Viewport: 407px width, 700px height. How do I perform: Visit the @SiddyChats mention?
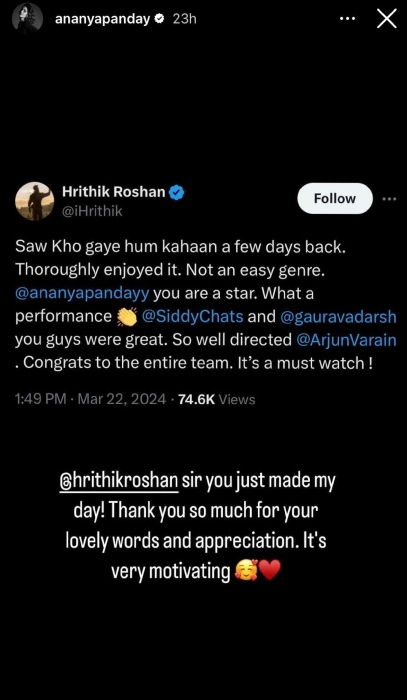pos(192,317)
